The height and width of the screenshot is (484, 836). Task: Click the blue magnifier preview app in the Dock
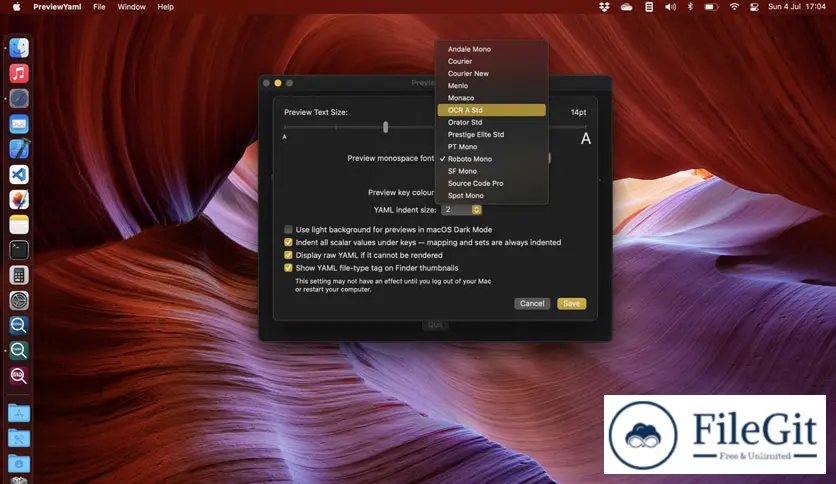click(19, 325)
